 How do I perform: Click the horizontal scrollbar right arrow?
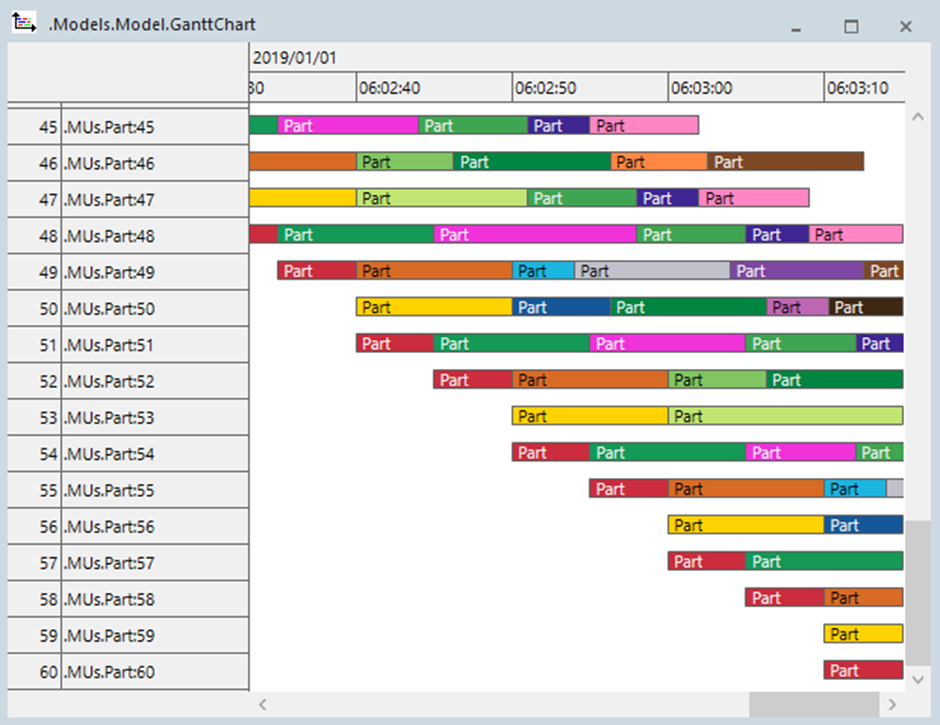click(x=892, y=705)
